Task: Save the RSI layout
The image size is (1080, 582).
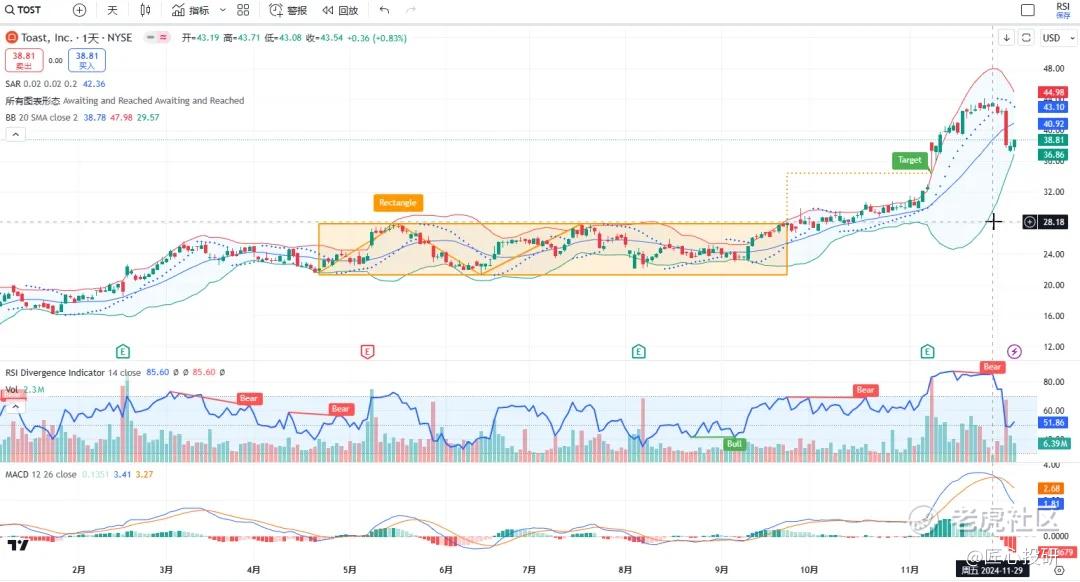Action: pyautogui.click(x=1063, y=10)
